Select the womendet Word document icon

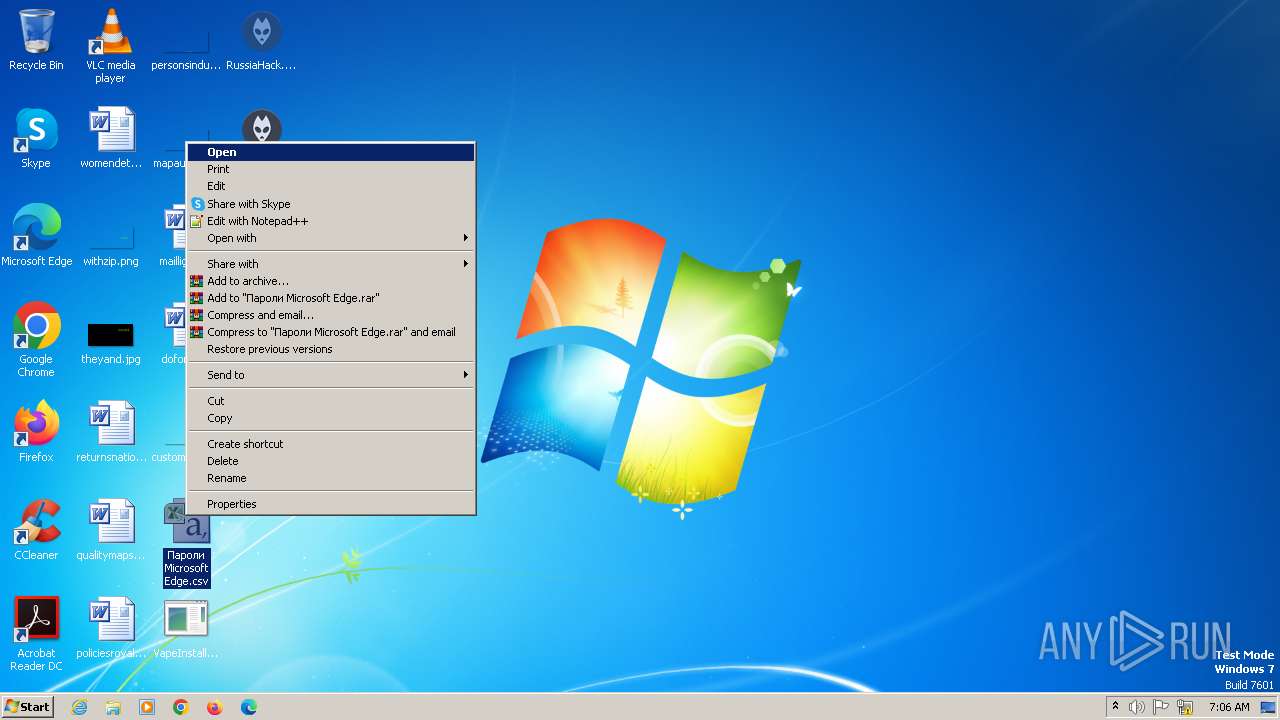coord(110,138)
